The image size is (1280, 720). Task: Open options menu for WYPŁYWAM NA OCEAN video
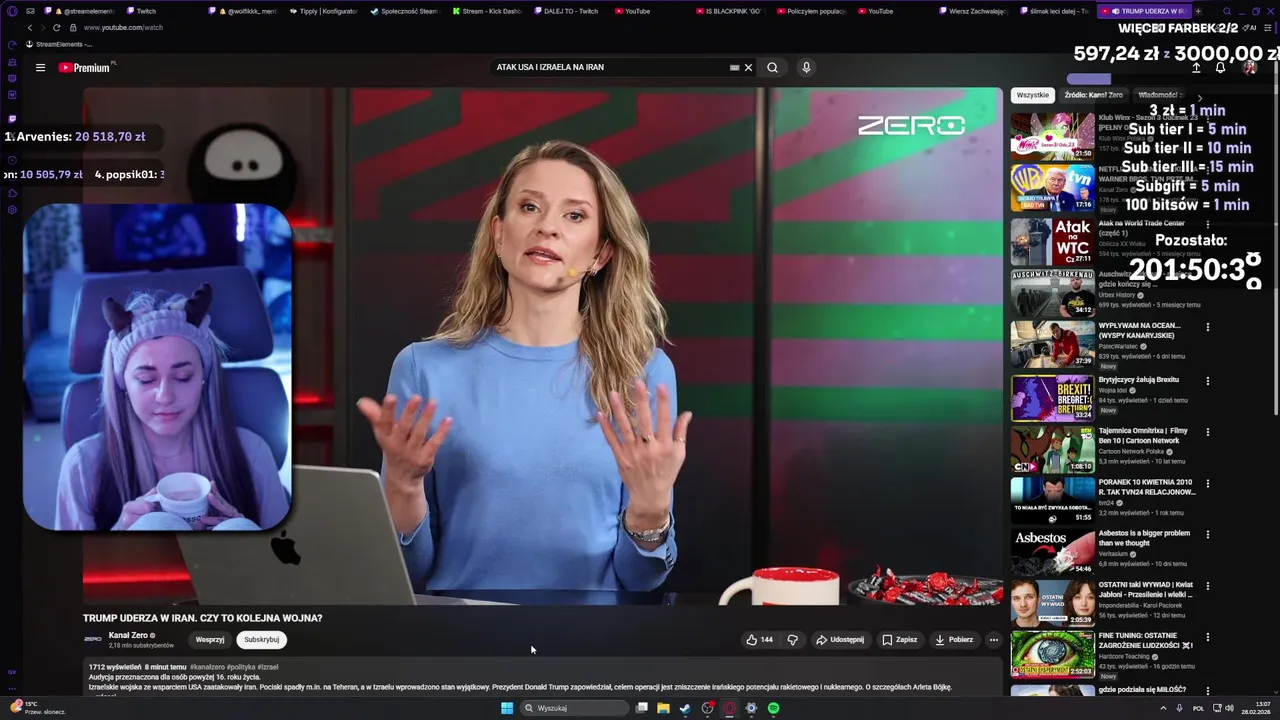[1208, 327]
